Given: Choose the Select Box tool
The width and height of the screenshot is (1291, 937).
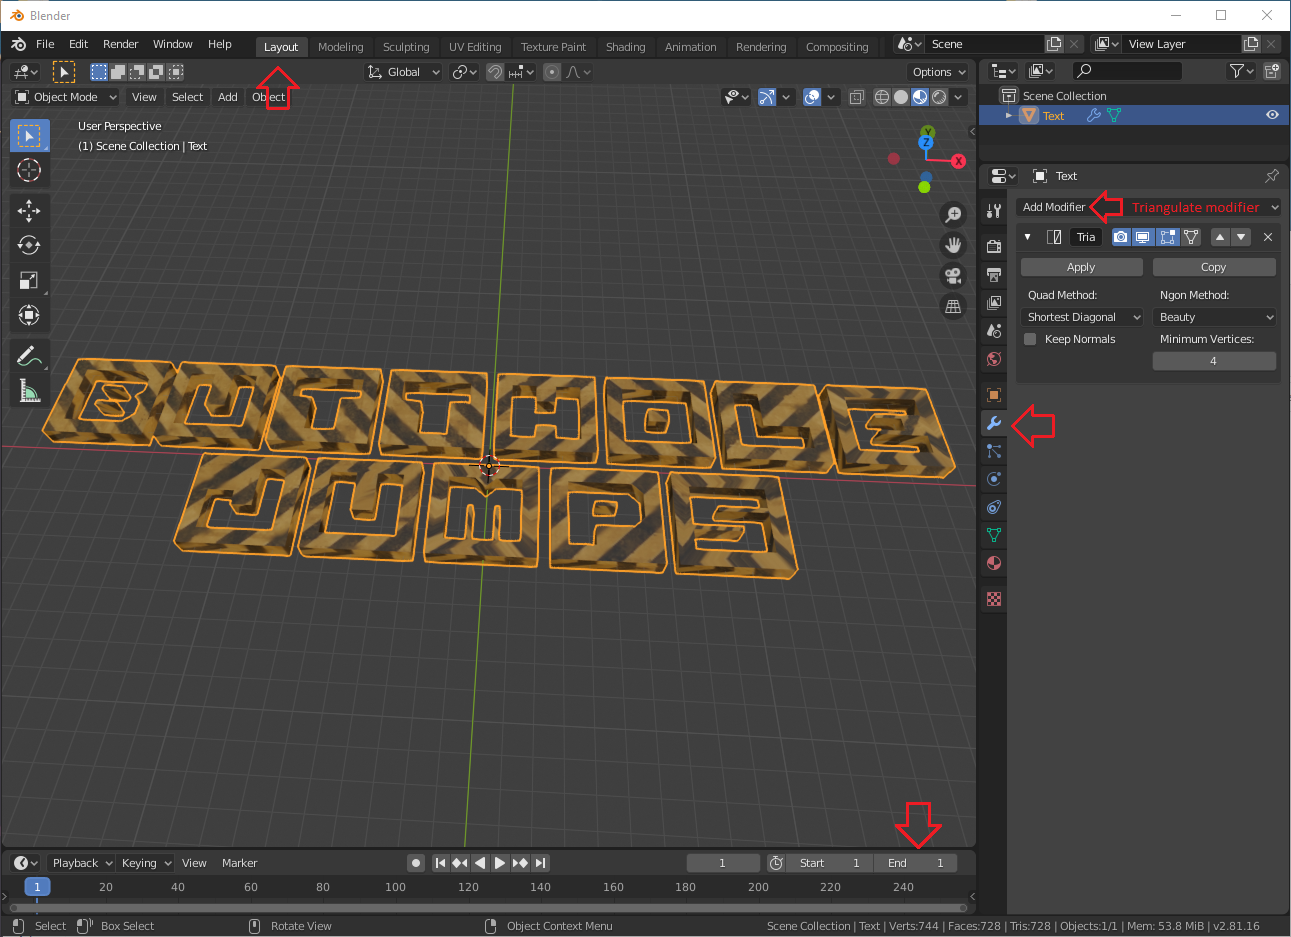Looking at the screenshot, I should click(29, 136).
